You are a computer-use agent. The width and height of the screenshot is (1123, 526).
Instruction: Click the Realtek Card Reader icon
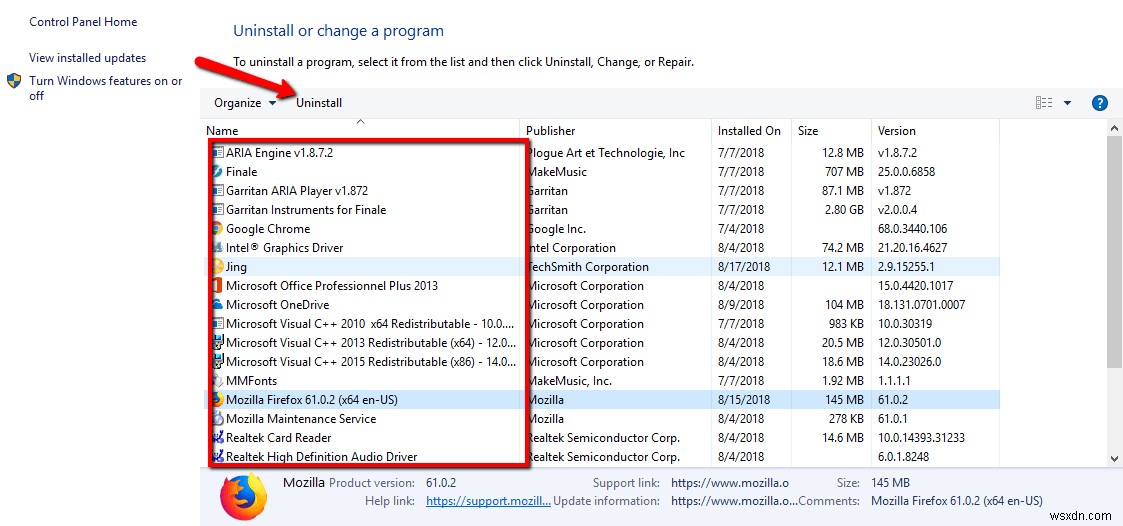(x=219, y=438)
